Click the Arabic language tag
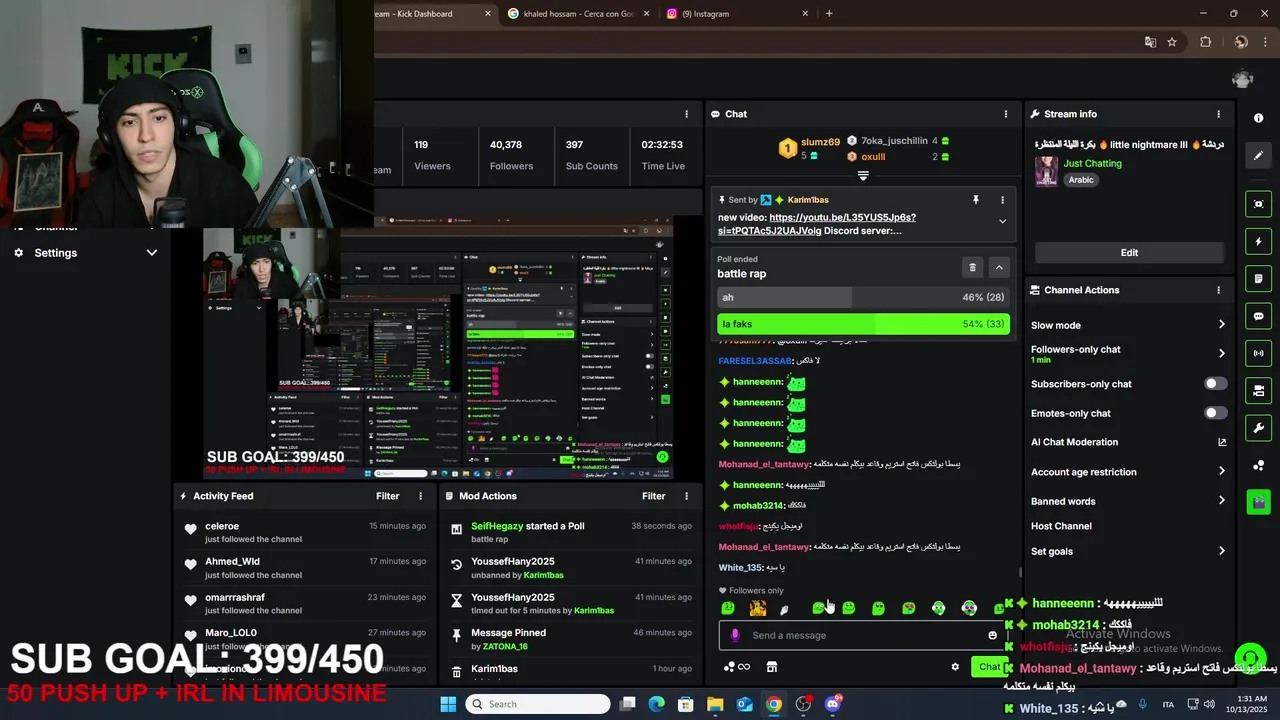The image size is (1280, 720). coord(1081,180)
